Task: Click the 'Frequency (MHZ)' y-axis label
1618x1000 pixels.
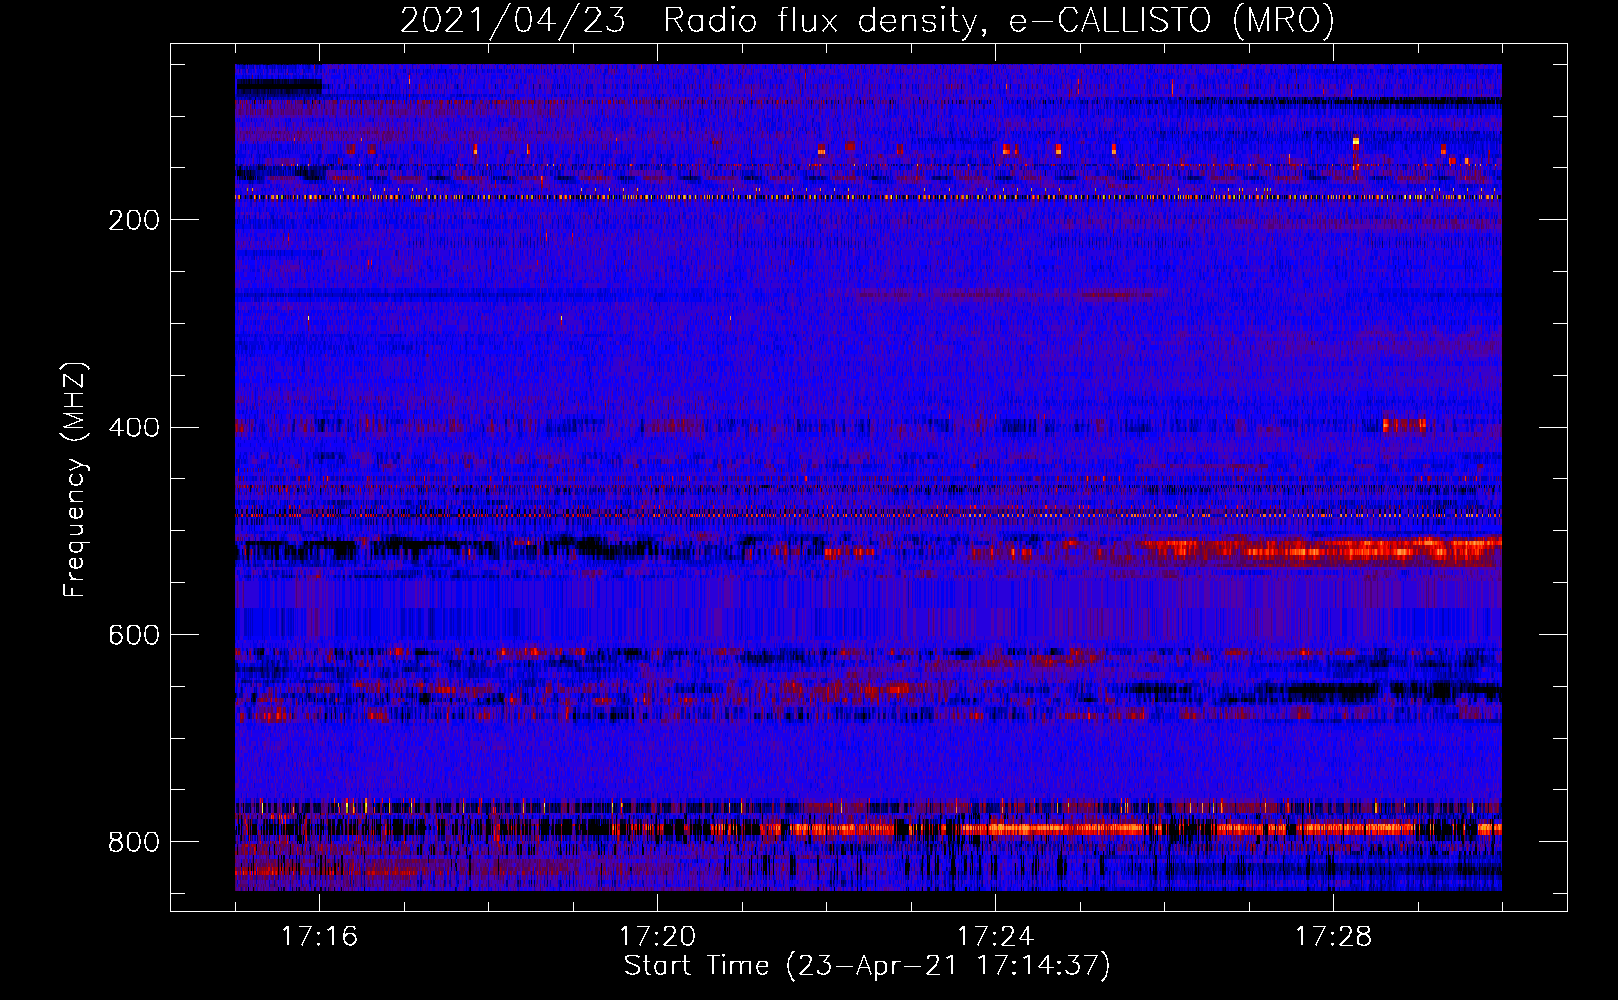Action: (x=75, y=479)
